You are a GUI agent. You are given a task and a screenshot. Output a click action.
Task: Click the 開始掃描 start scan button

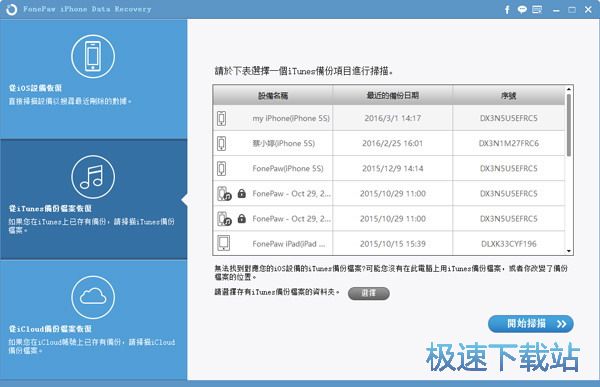click(x=531, y=324)
